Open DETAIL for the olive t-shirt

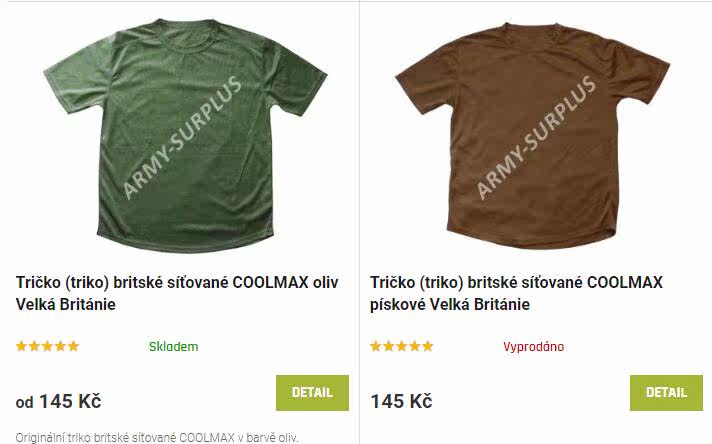point(312,393)
